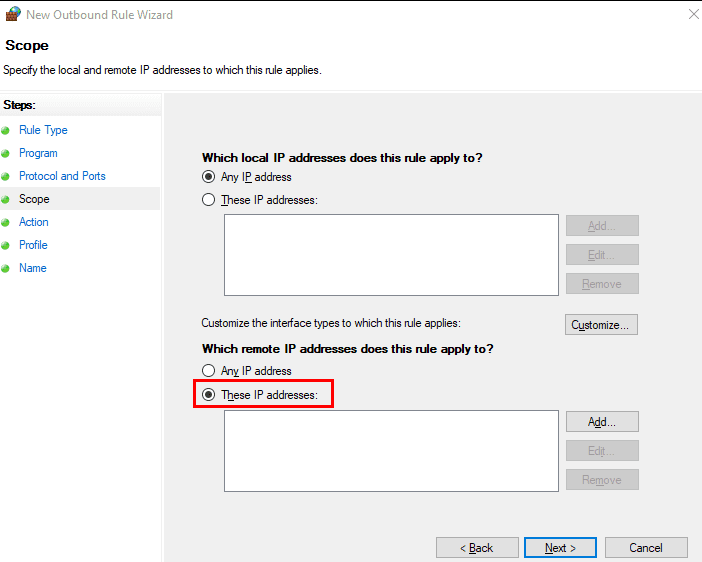Select local Any IP address radio button
The image size is (702, 562).
pos(208,177)
